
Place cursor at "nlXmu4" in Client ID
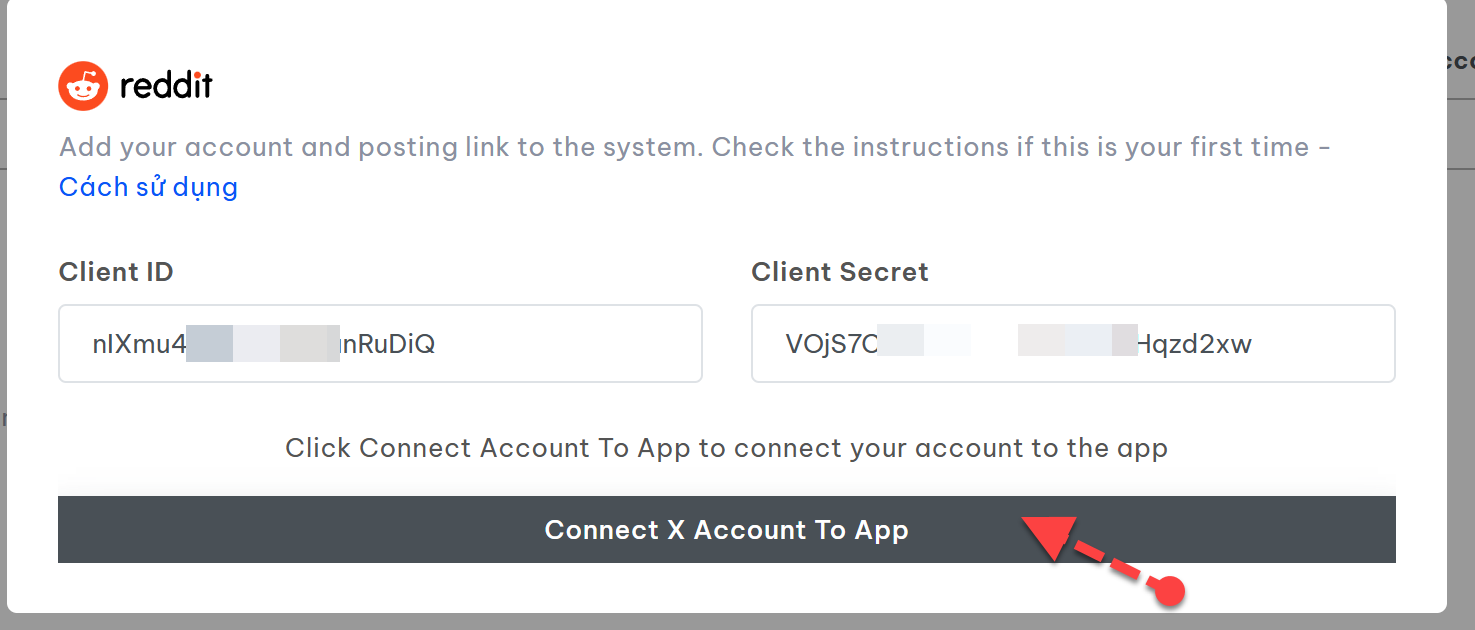coord(140,344)
